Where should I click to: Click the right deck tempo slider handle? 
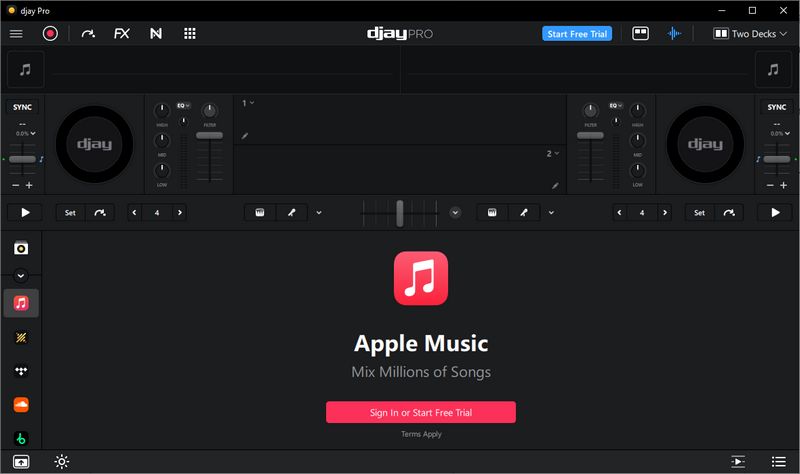[x=777, y=159]
